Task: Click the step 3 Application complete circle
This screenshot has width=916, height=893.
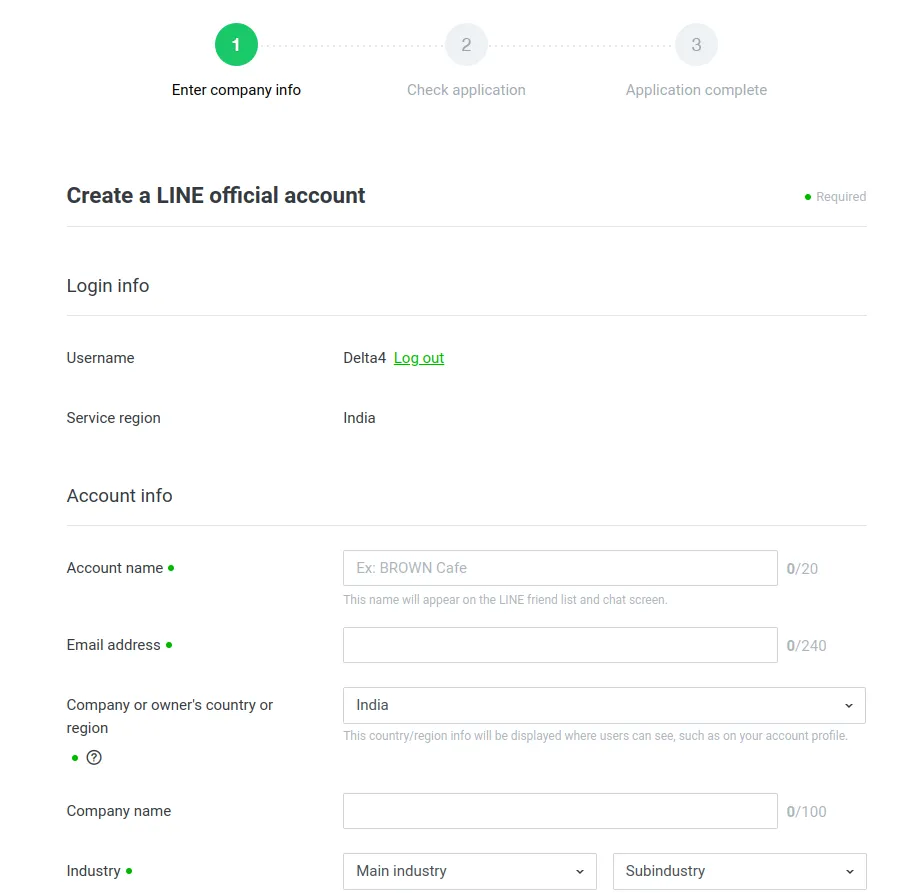Action: [696, 44]
